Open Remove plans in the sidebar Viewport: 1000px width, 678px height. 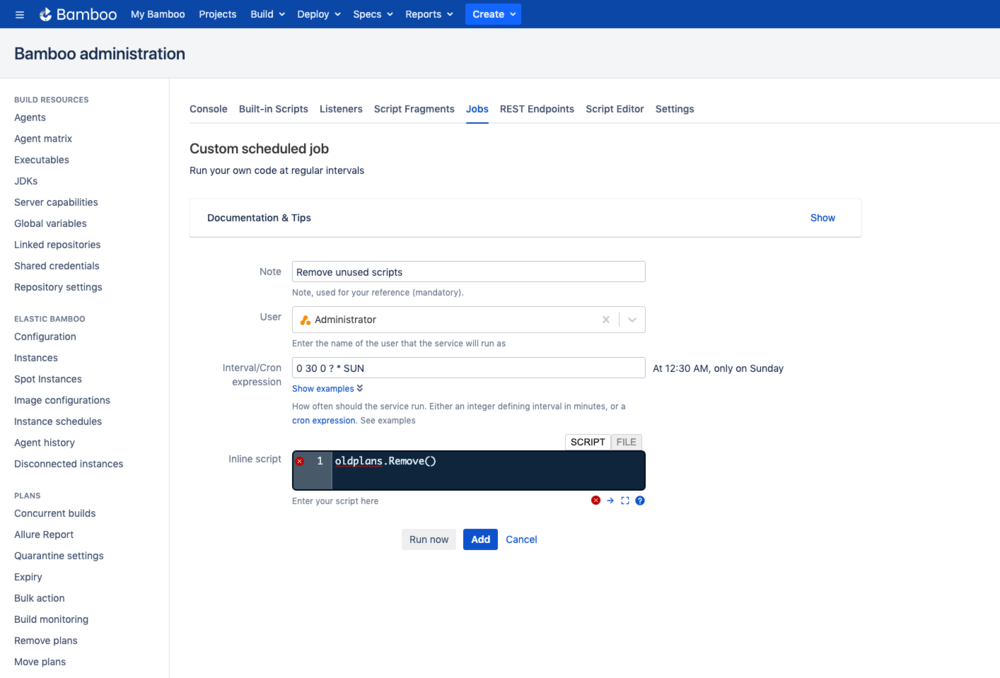pos(46,640)
